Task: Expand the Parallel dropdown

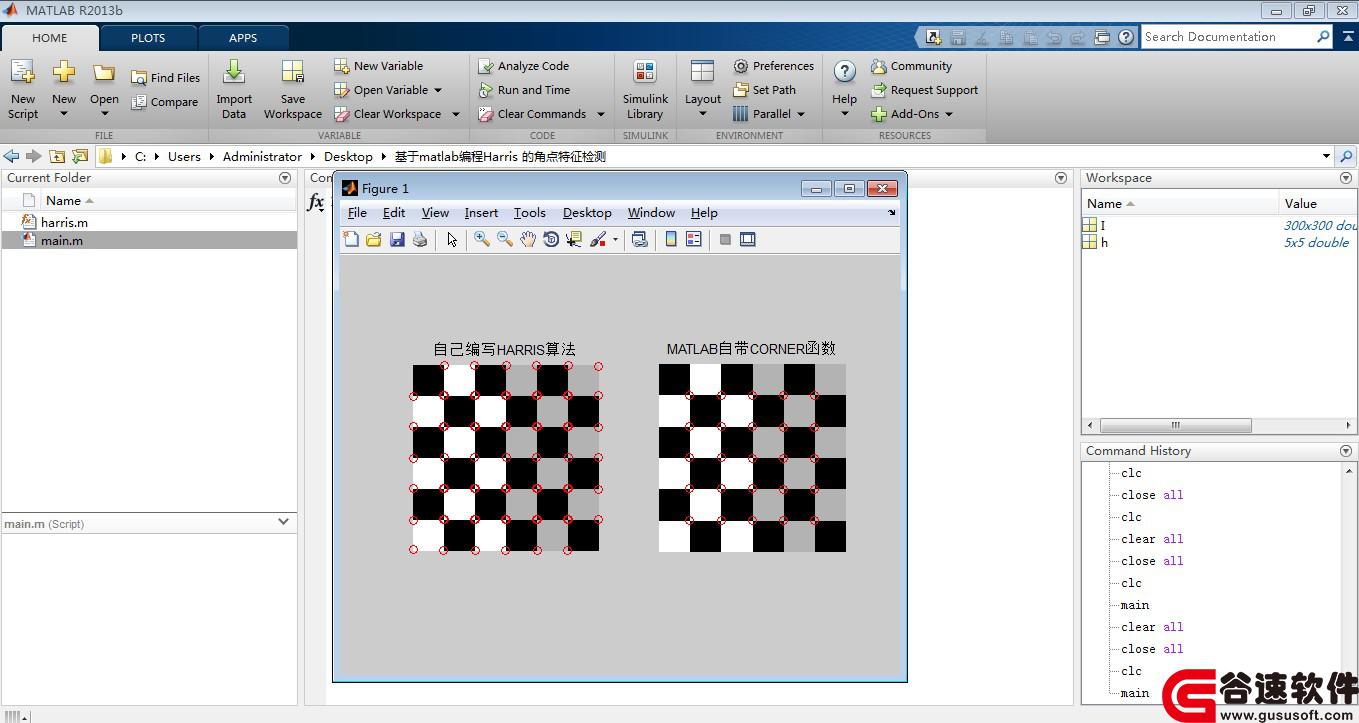Action: pos(801,114)
